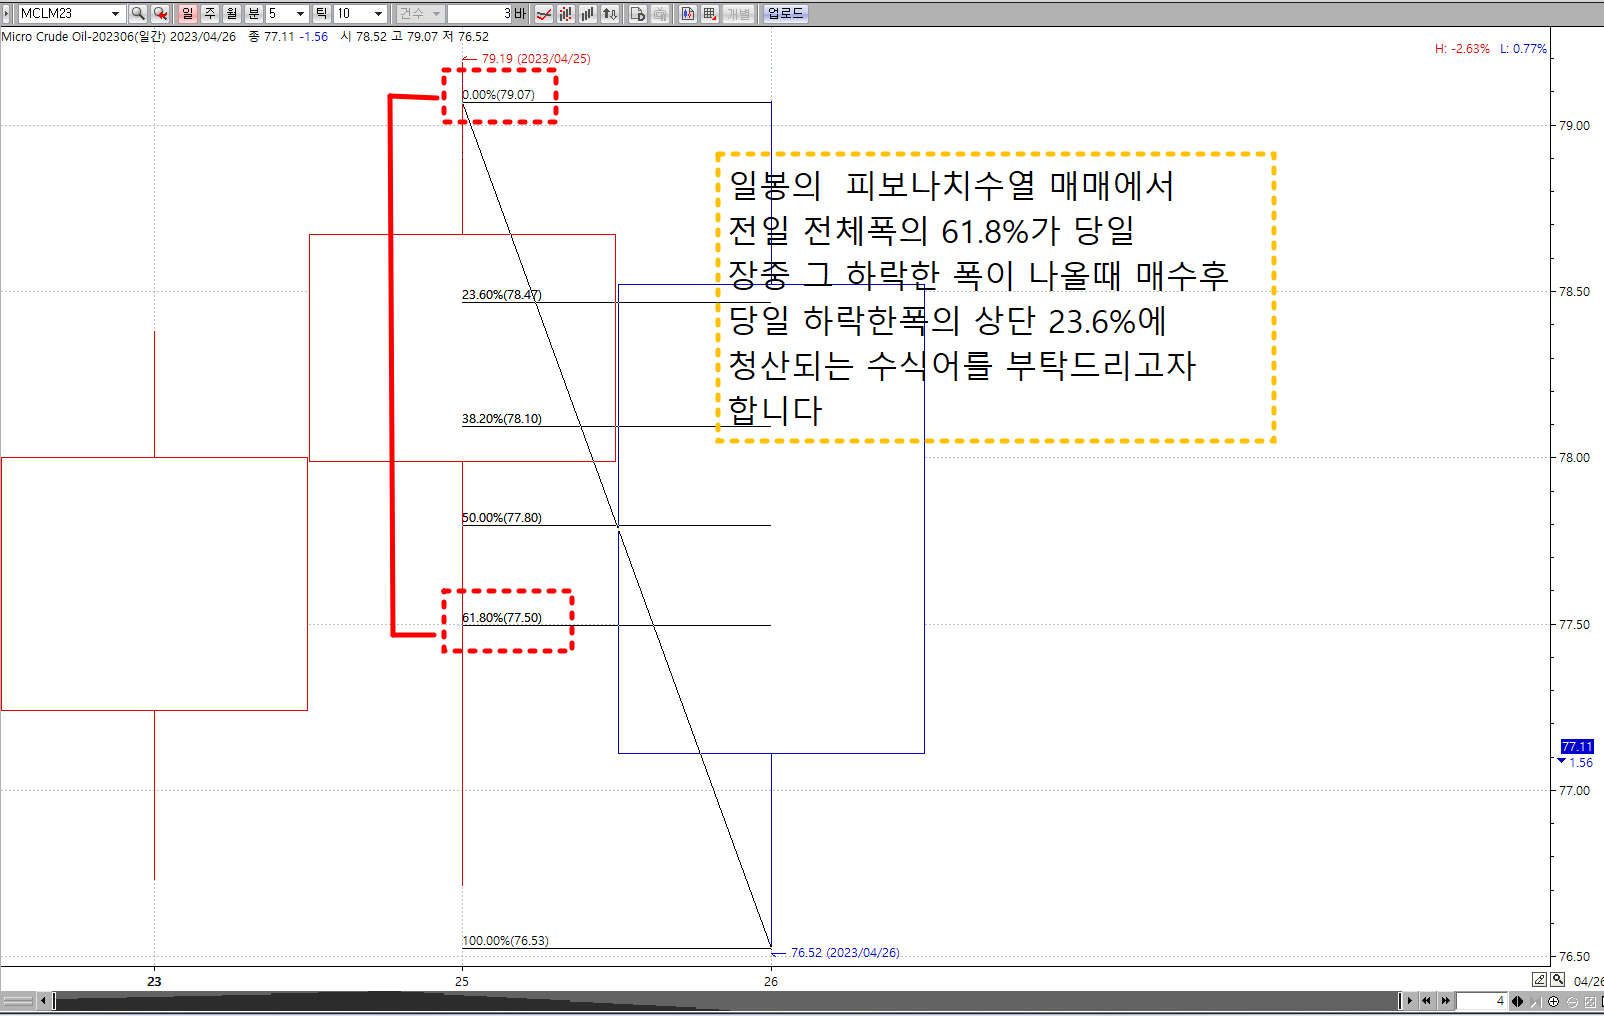This screenshot has height=1016, width=1604.
Task: Open the tick interval dropdown showing 10
Action: pos(378,13)
